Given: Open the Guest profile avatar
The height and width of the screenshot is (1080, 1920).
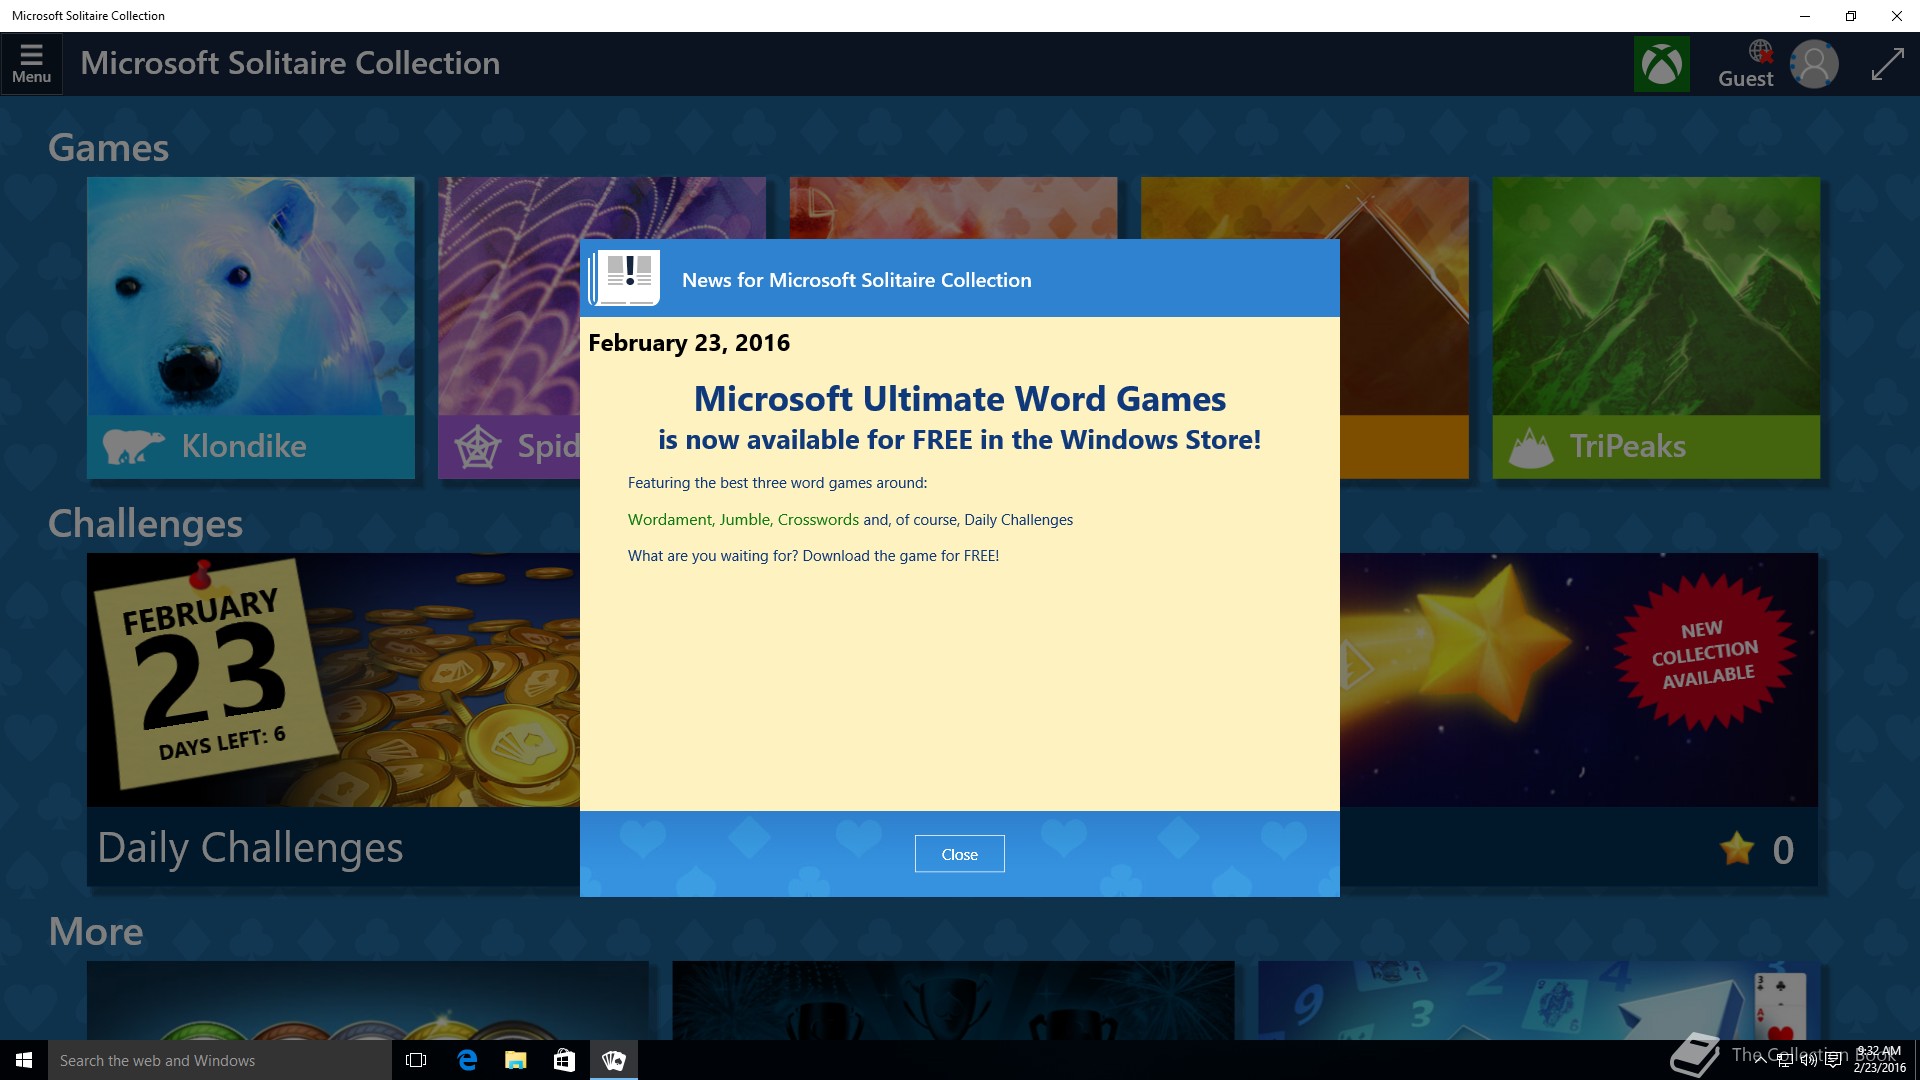Looking at the screenshot, I should 1813,64.
